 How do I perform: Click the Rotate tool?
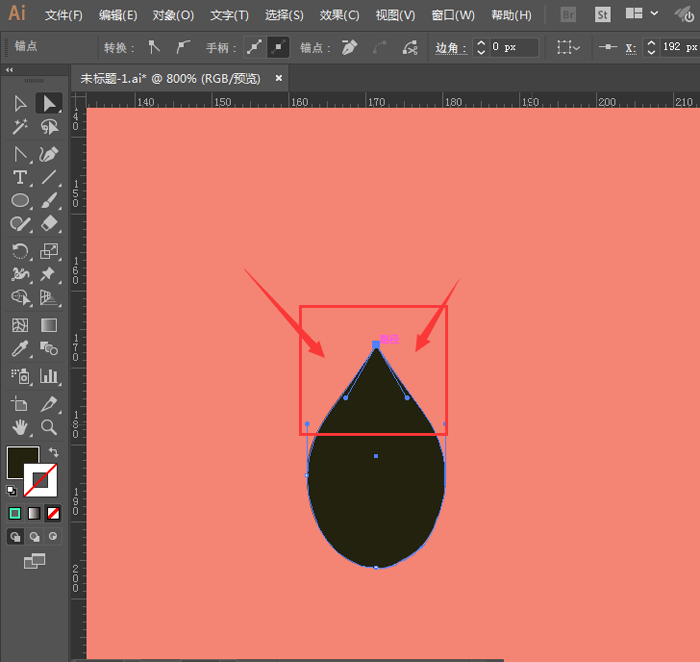(x=19, y=251)
